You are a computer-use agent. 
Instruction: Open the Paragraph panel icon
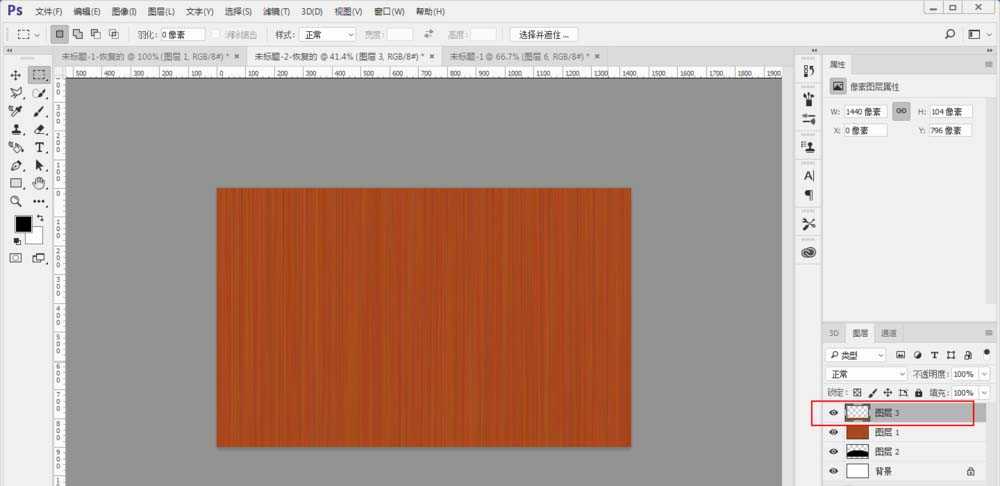pyautogui.click(x=809, y=195)
